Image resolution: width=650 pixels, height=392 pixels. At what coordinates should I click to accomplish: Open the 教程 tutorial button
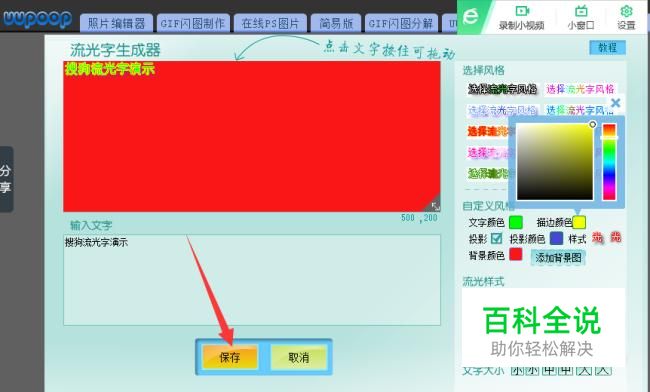click(607, 48)
